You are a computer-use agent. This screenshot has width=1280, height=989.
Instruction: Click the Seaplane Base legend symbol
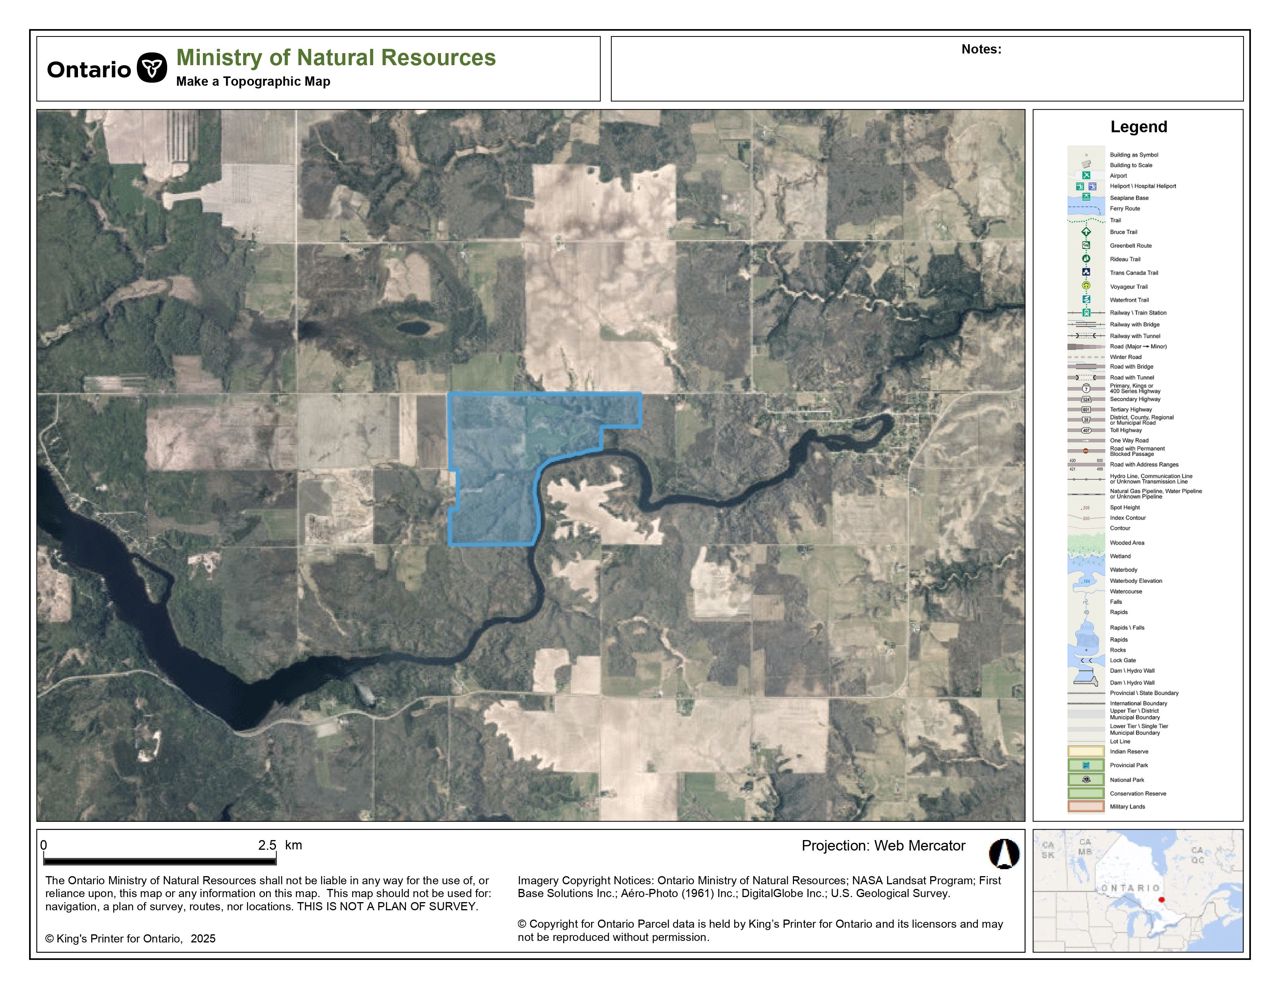point(1086,197)
